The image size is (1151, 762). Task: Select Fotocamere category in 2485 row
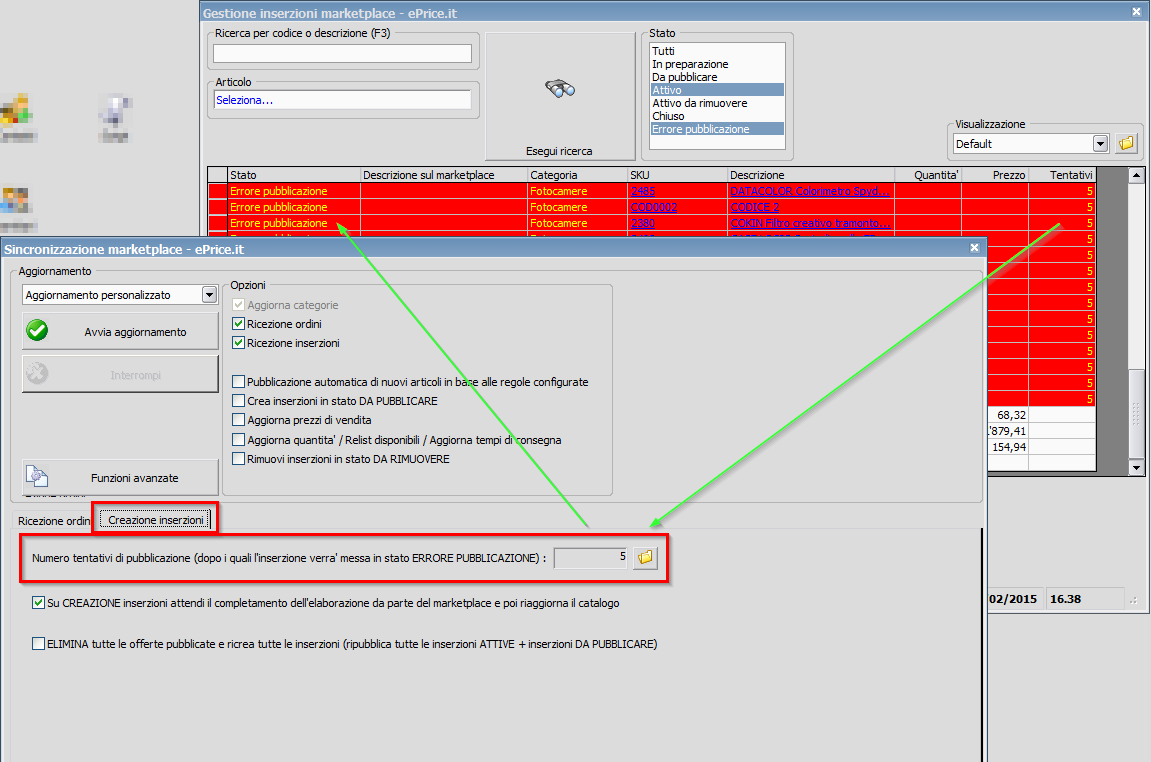click(578, 191)
